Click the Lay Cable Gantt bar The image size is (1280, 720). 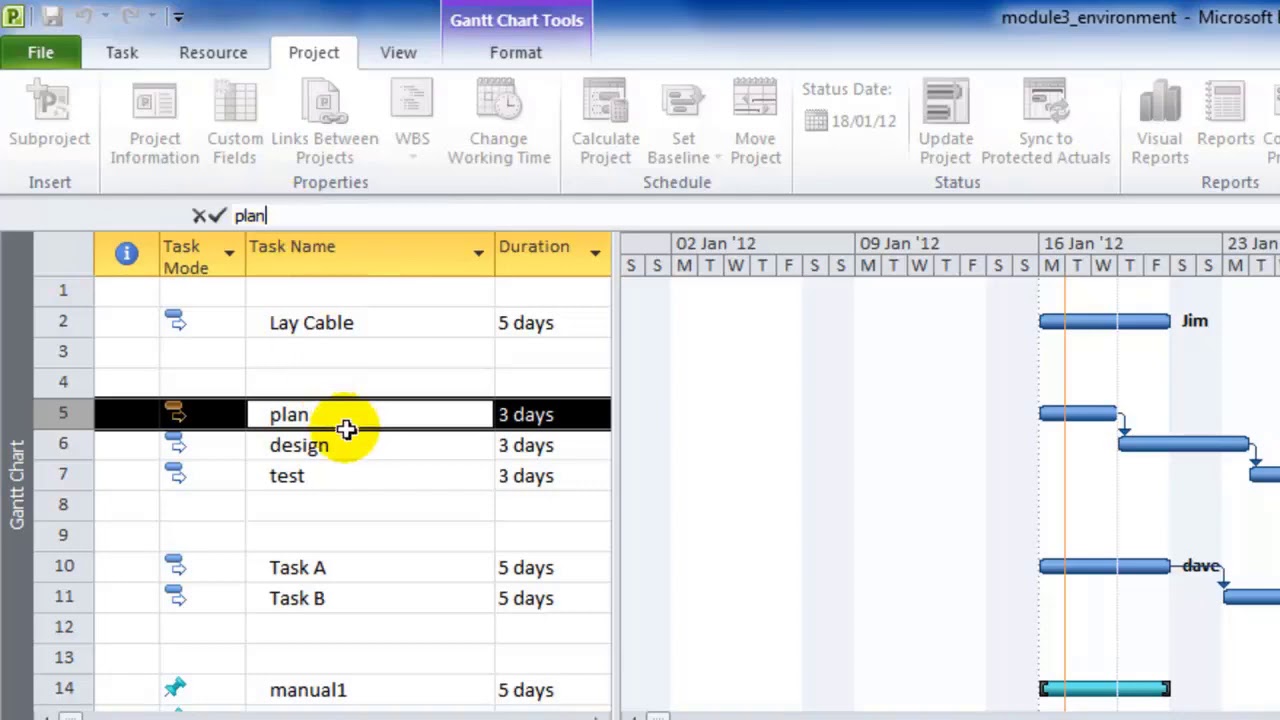1104,321
